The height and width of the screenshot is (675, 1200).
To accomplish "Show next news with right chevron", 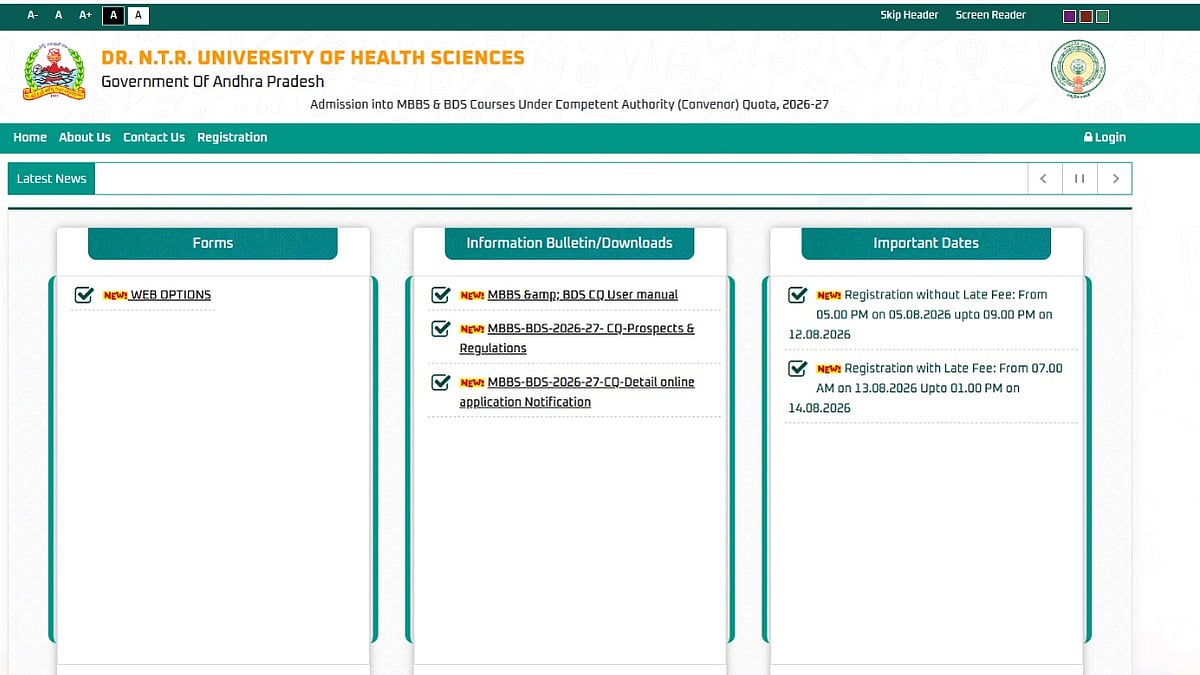I will pyautogui.click(x=1115, y=178).
